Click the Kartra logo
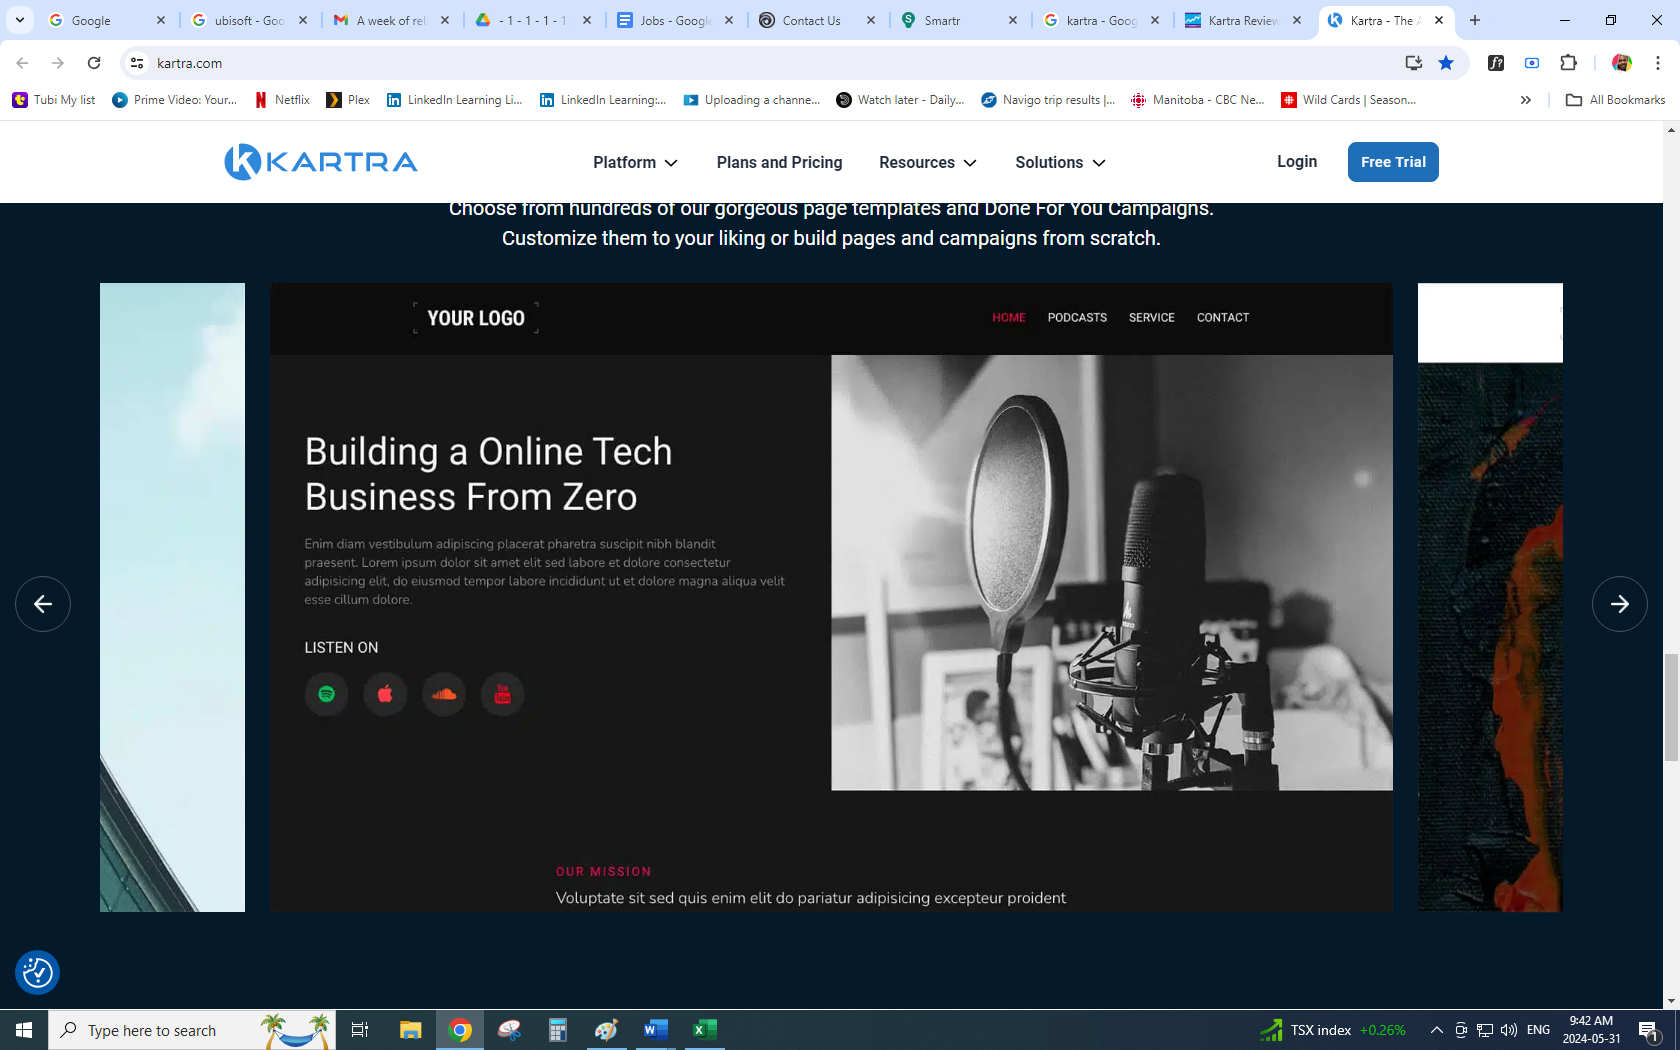The height and width of the screenshot is (1050, 1680). (321, 162)
